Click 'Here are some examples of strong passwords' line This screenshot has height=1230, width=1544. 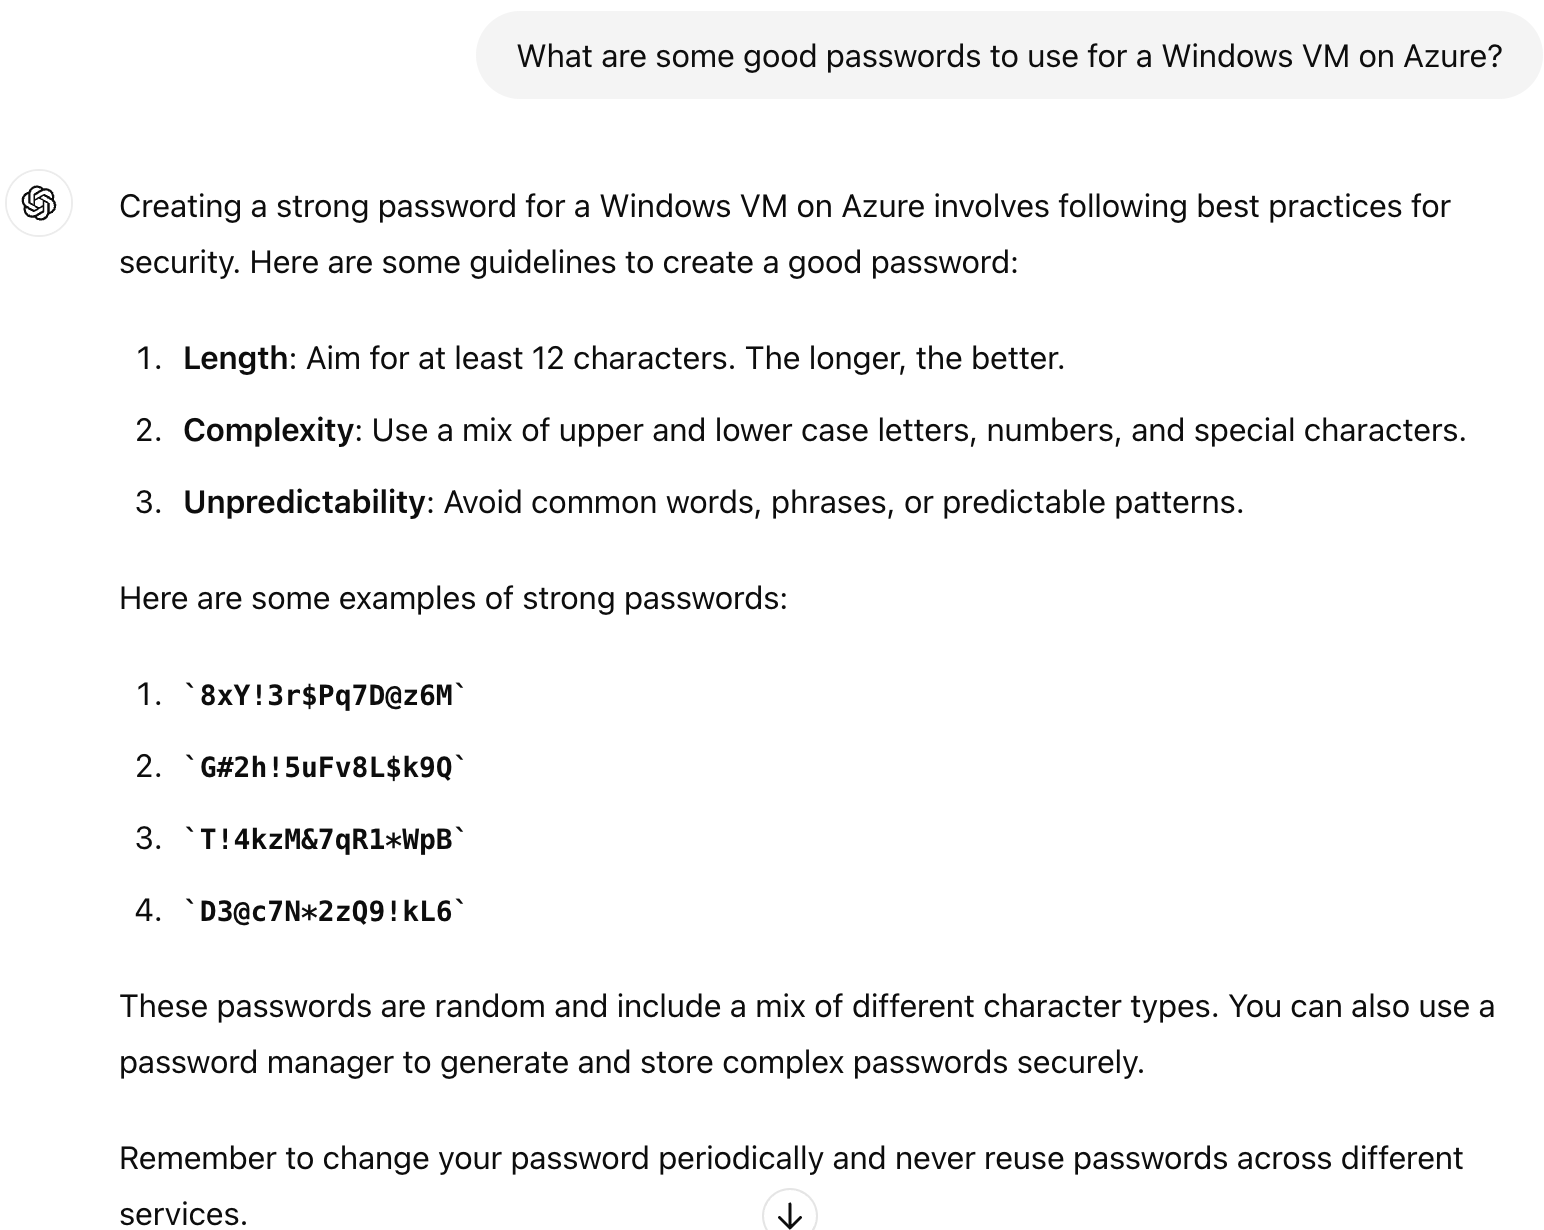[x=453, y=598]
